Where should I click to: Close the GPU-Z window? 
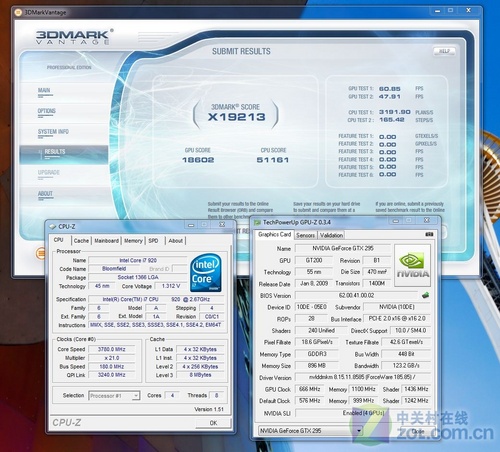pyautogui.click(x=427, y=220)
